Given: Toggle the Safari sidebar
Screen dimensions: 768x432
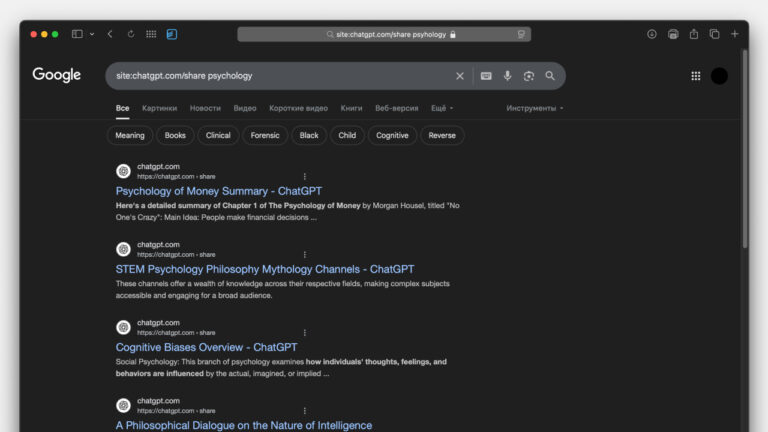Looking at the screenshot, I should 77,34.
